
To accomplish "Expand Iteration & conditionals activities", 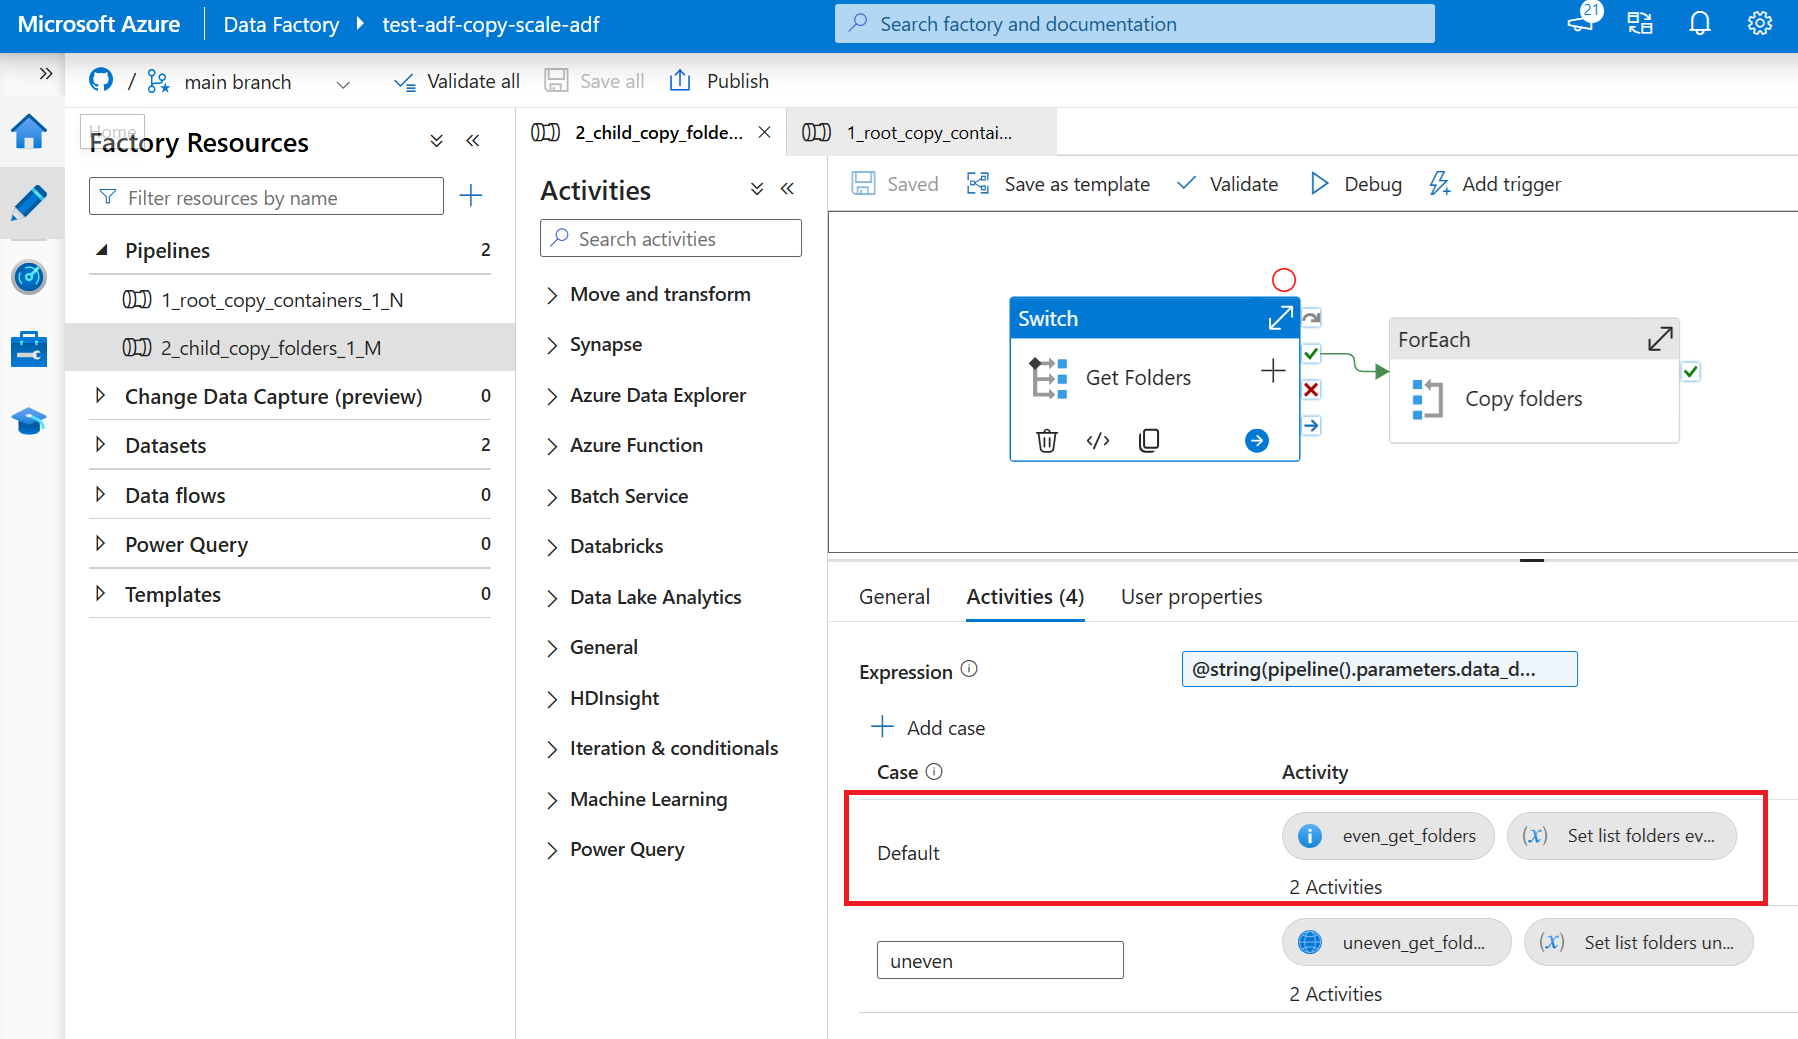I will tap(552, 749).
